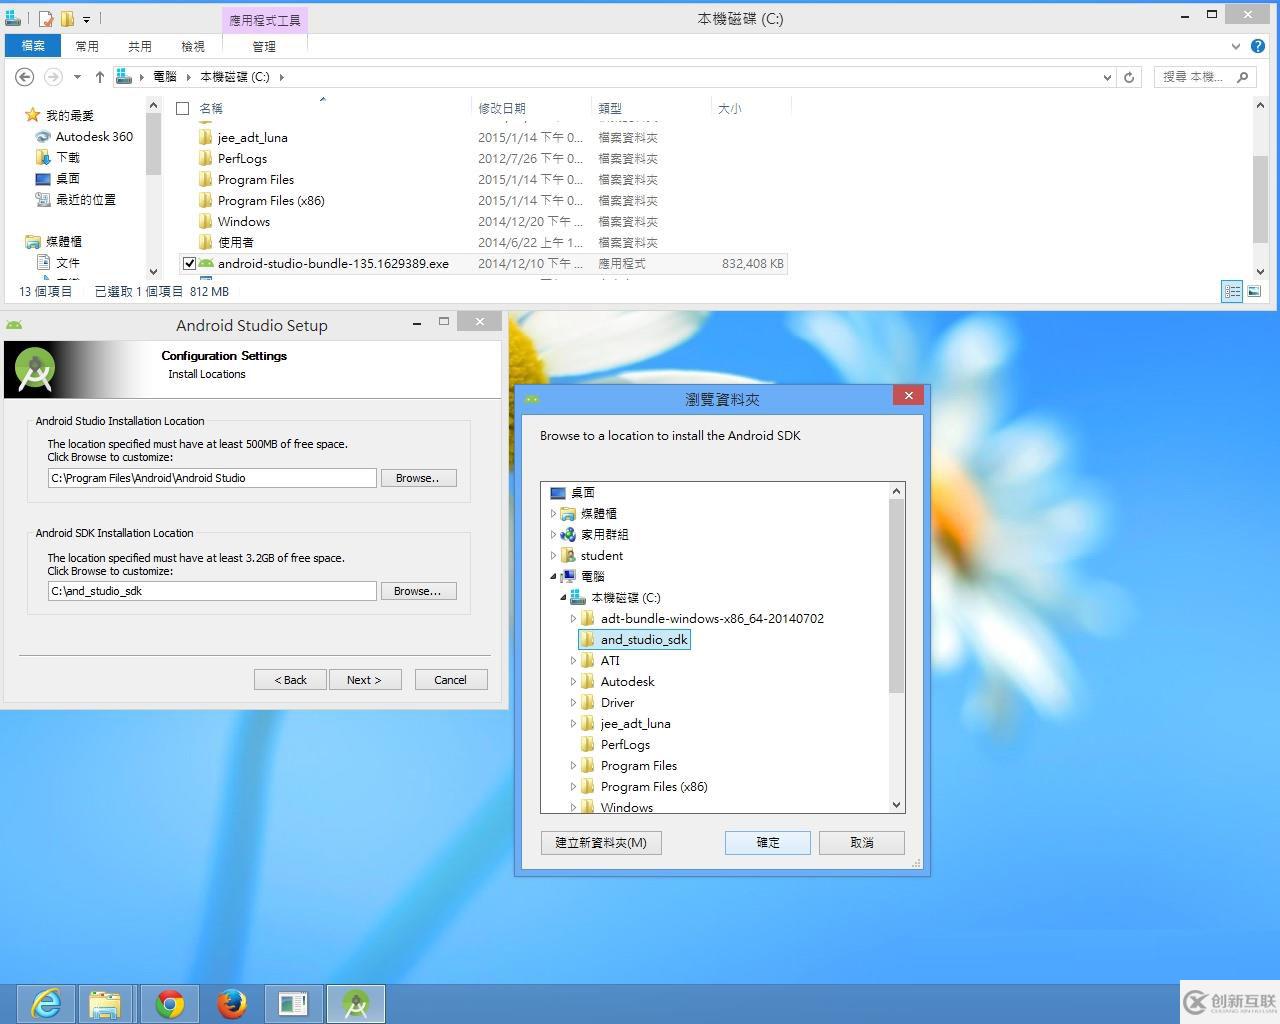Switch to the 共用 ribbon tab
1280x1024 pixels.
point(140,46)
